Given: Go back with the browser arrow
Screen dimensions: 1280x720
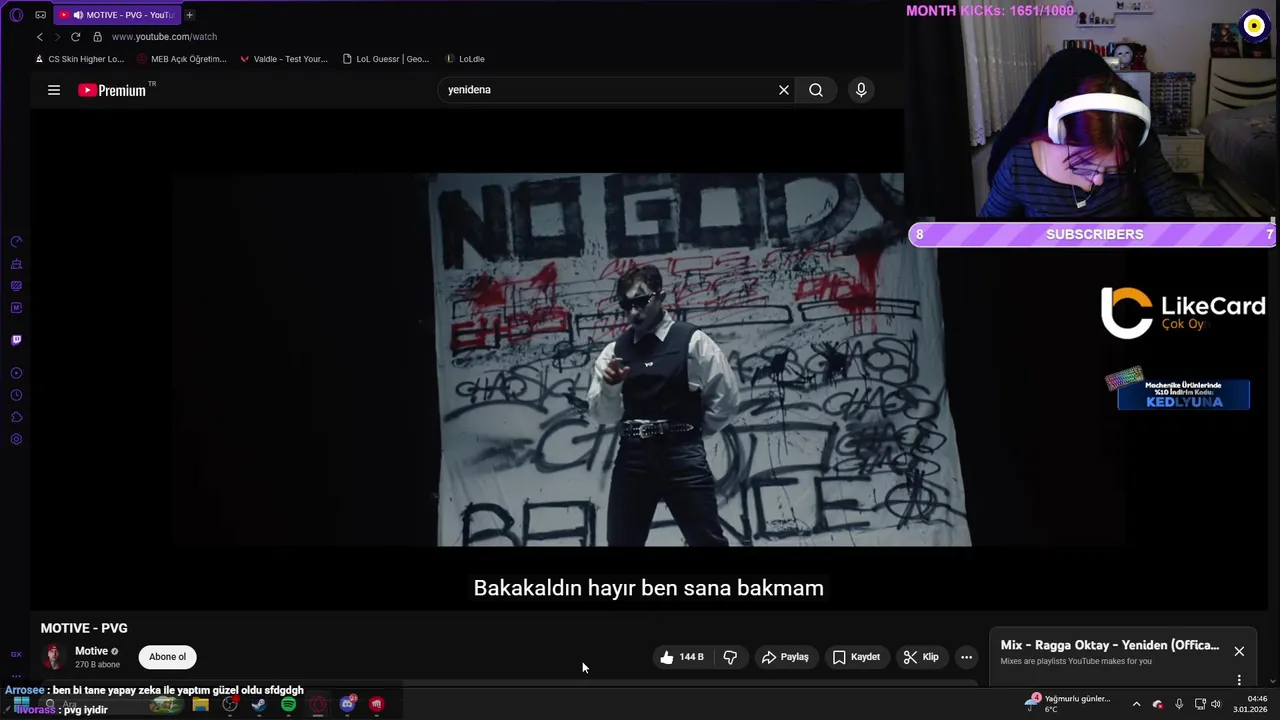Looking at the screenshot, I should 40,37.
